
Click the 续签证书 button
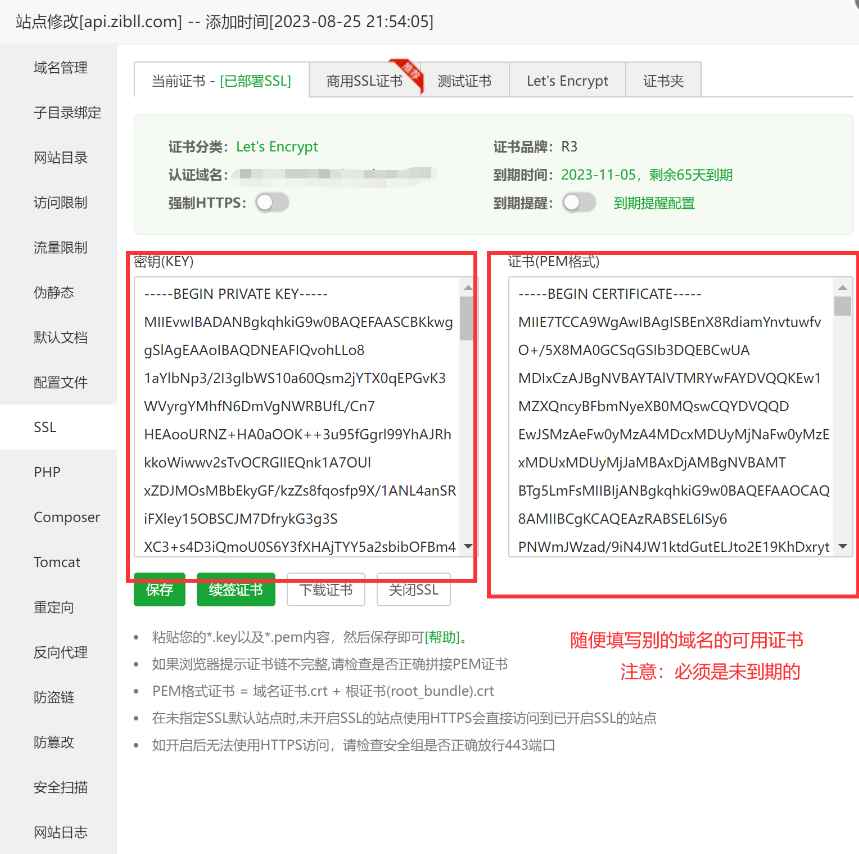coord(235,590)
